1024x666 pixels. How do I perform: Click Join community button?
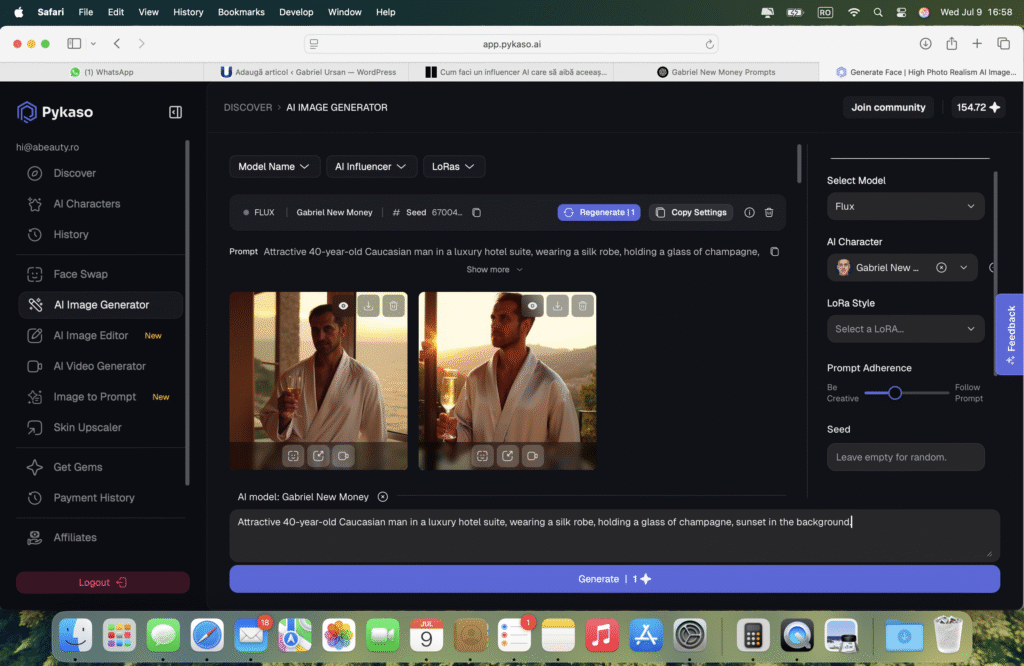tap(888, 108)
